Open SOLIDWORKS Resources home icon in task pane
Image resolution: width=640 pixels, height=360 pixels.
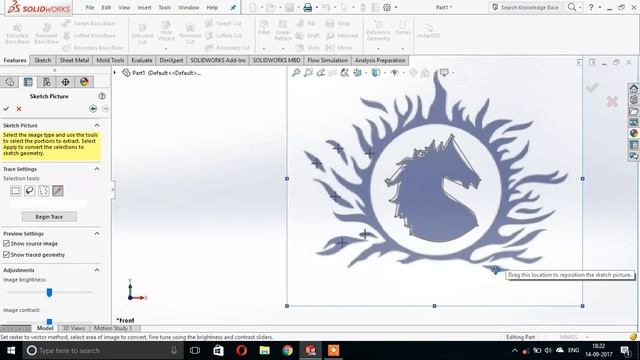click(633, 88)
